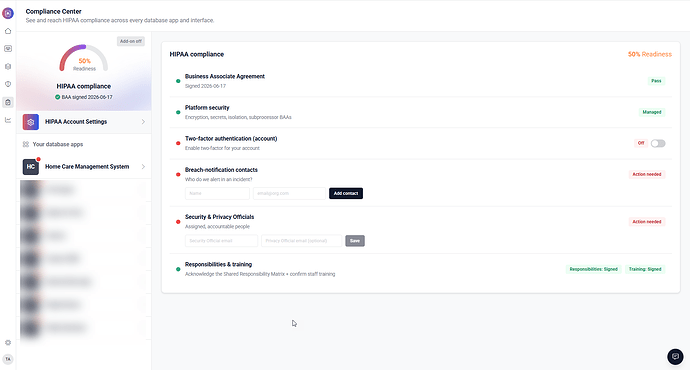690x370 pixels.
Task: Click Security & Privacy Officials title
Action: 220,217
